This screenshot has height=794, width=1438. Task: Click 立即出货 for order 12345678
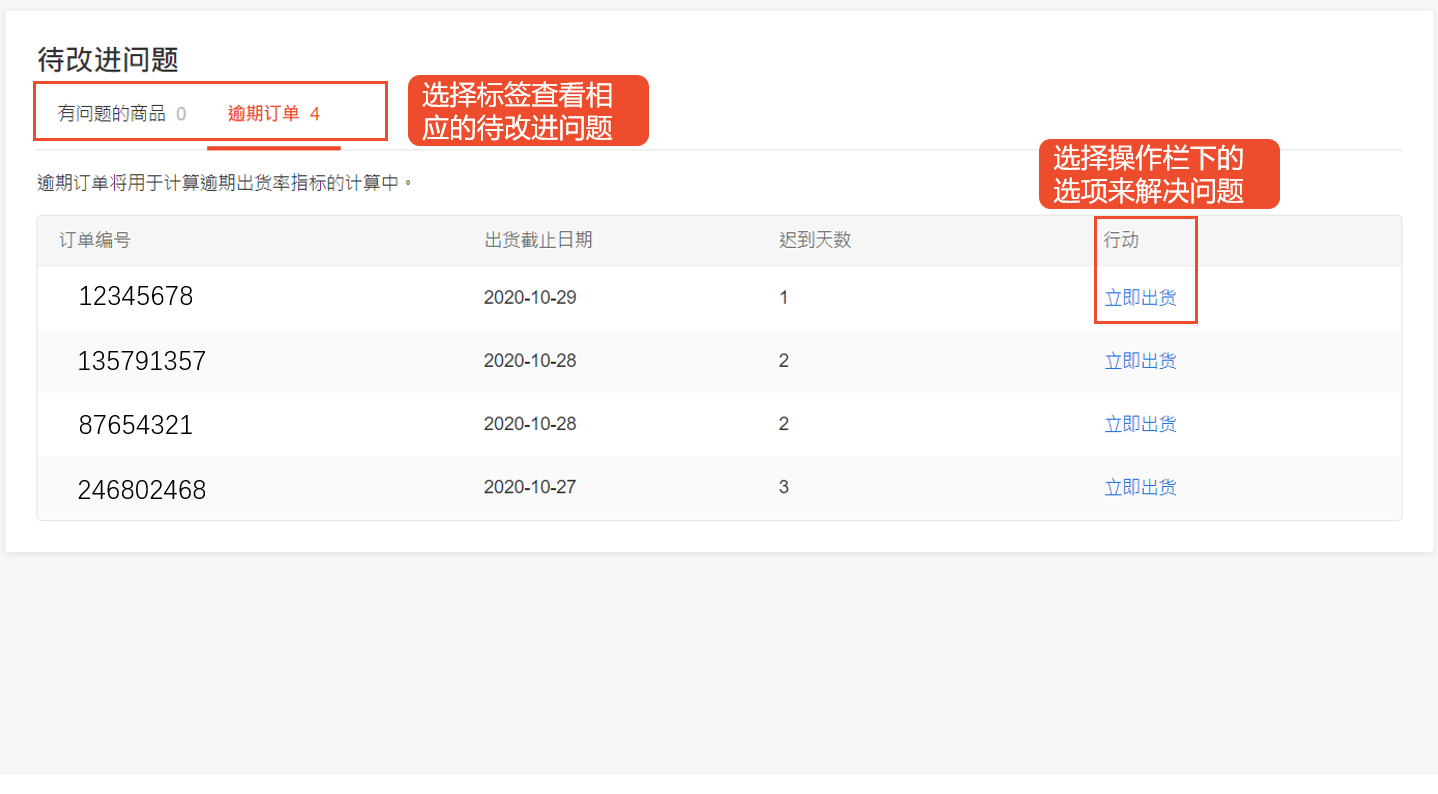pyautogui.click(x=1140, y=298)
